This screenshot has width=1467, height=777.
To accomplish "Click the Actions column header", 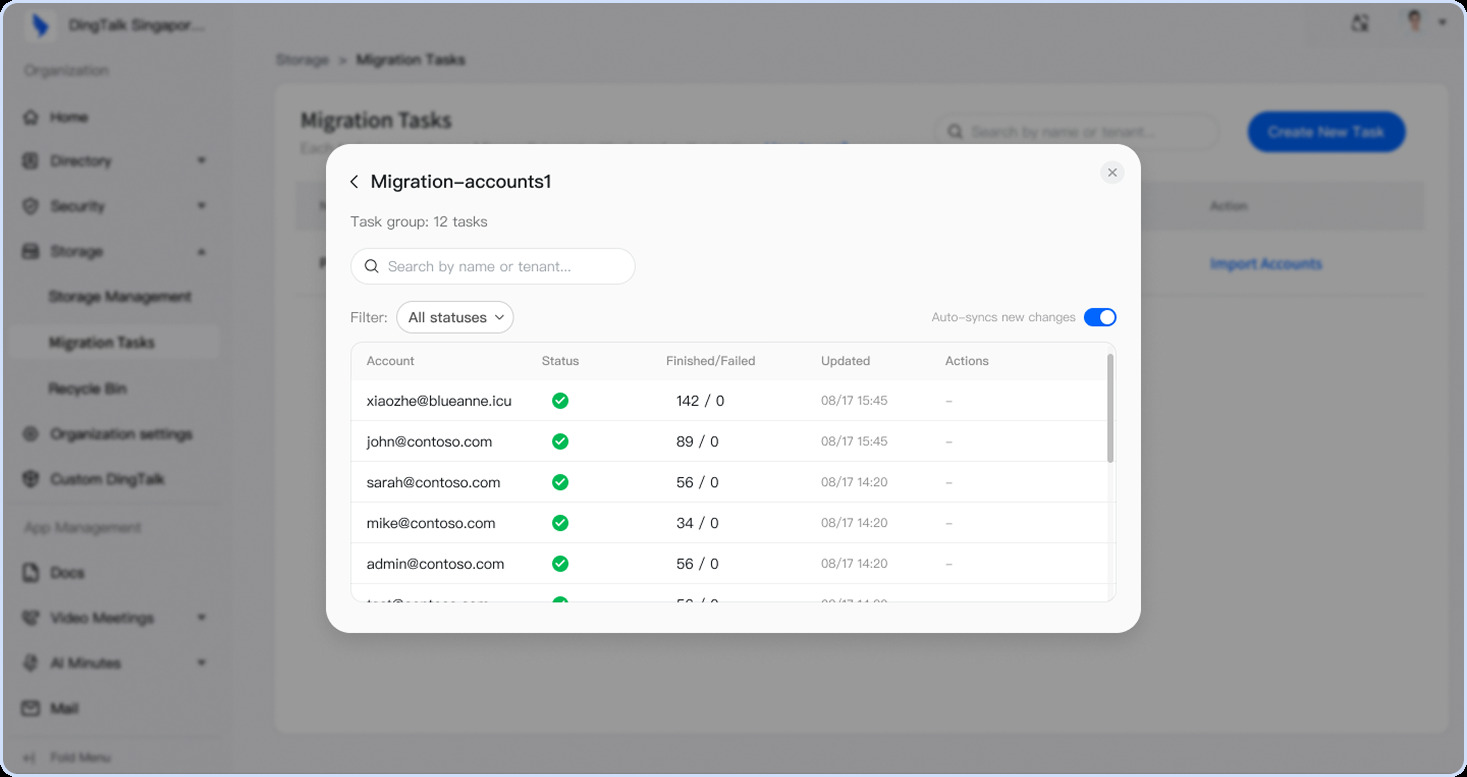I will 967,361.
